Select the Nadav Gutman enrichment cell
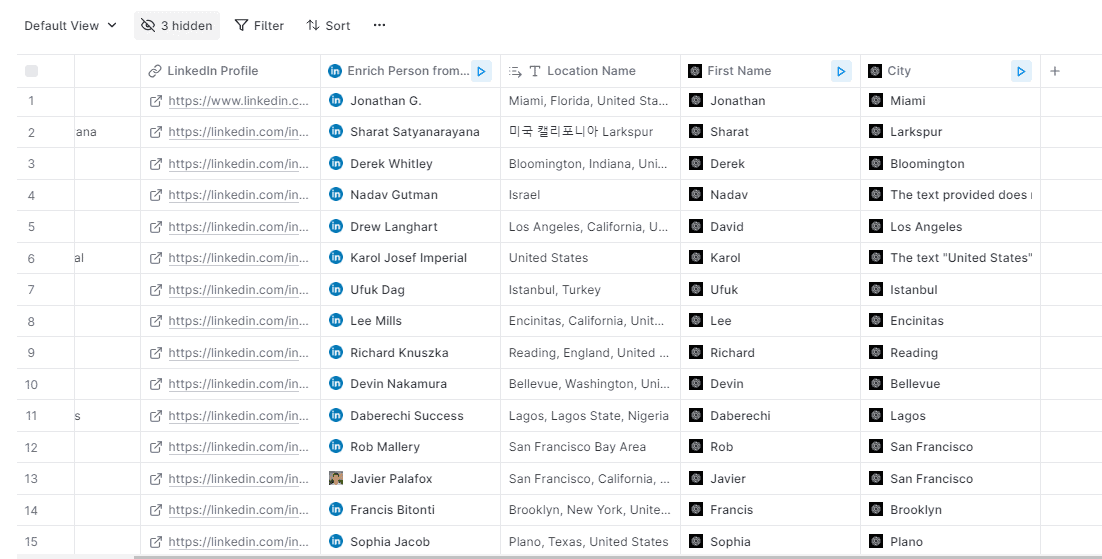The image size is (1102, 559). click(x=410, y=195)
